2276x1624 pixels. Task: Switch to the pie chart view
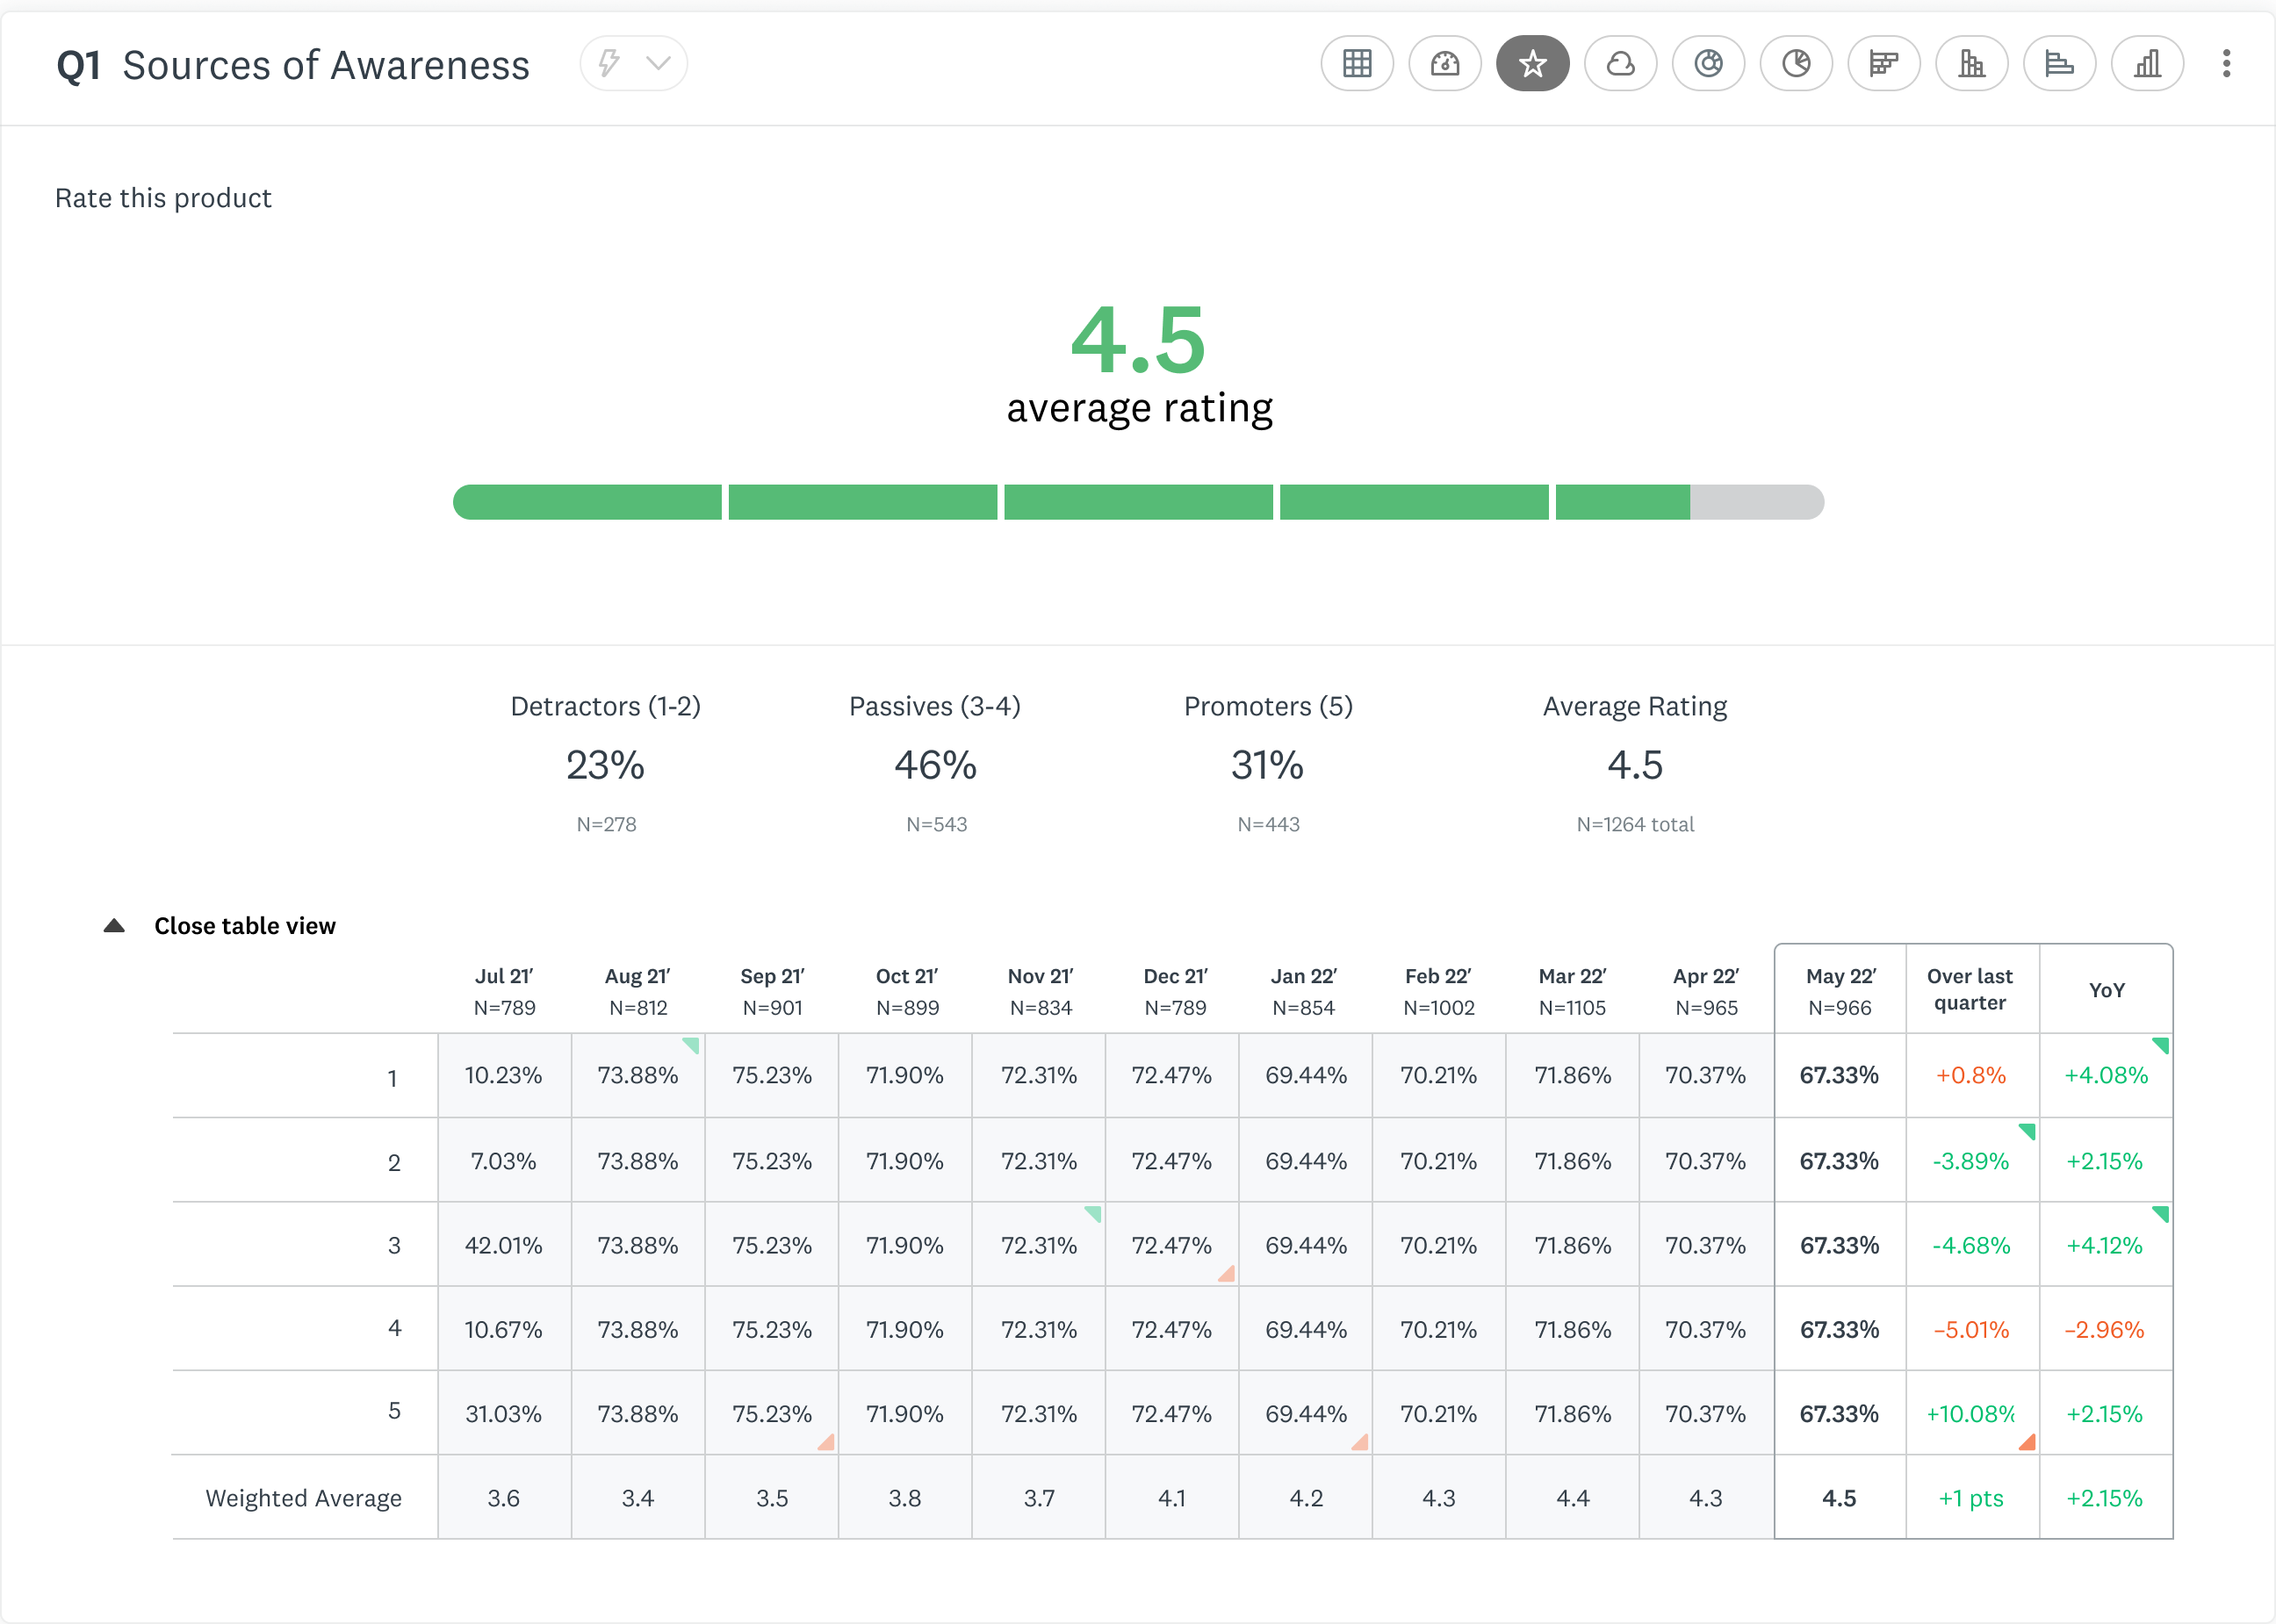pyautogui.click(x=1797, y=64)
